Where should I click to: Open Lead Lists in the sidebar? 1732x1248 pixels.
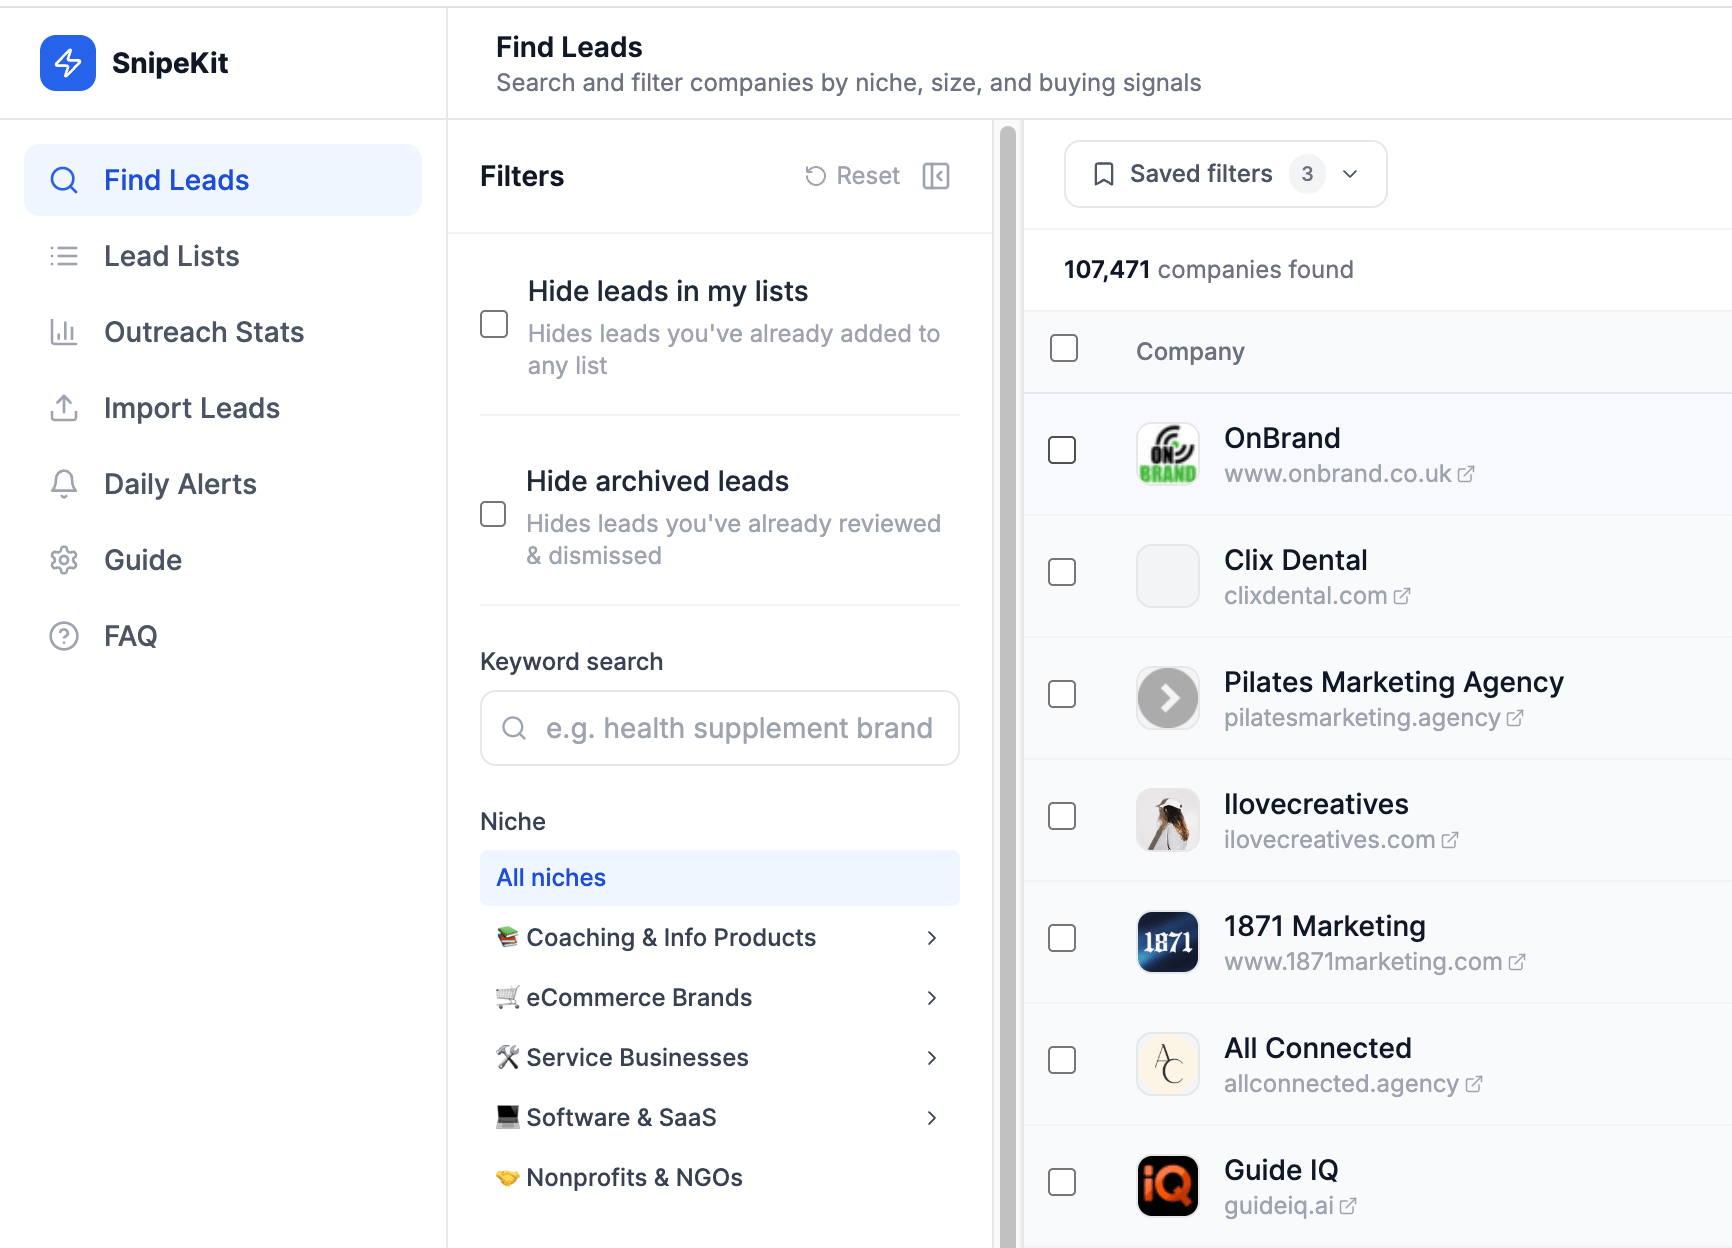(171, 256)
